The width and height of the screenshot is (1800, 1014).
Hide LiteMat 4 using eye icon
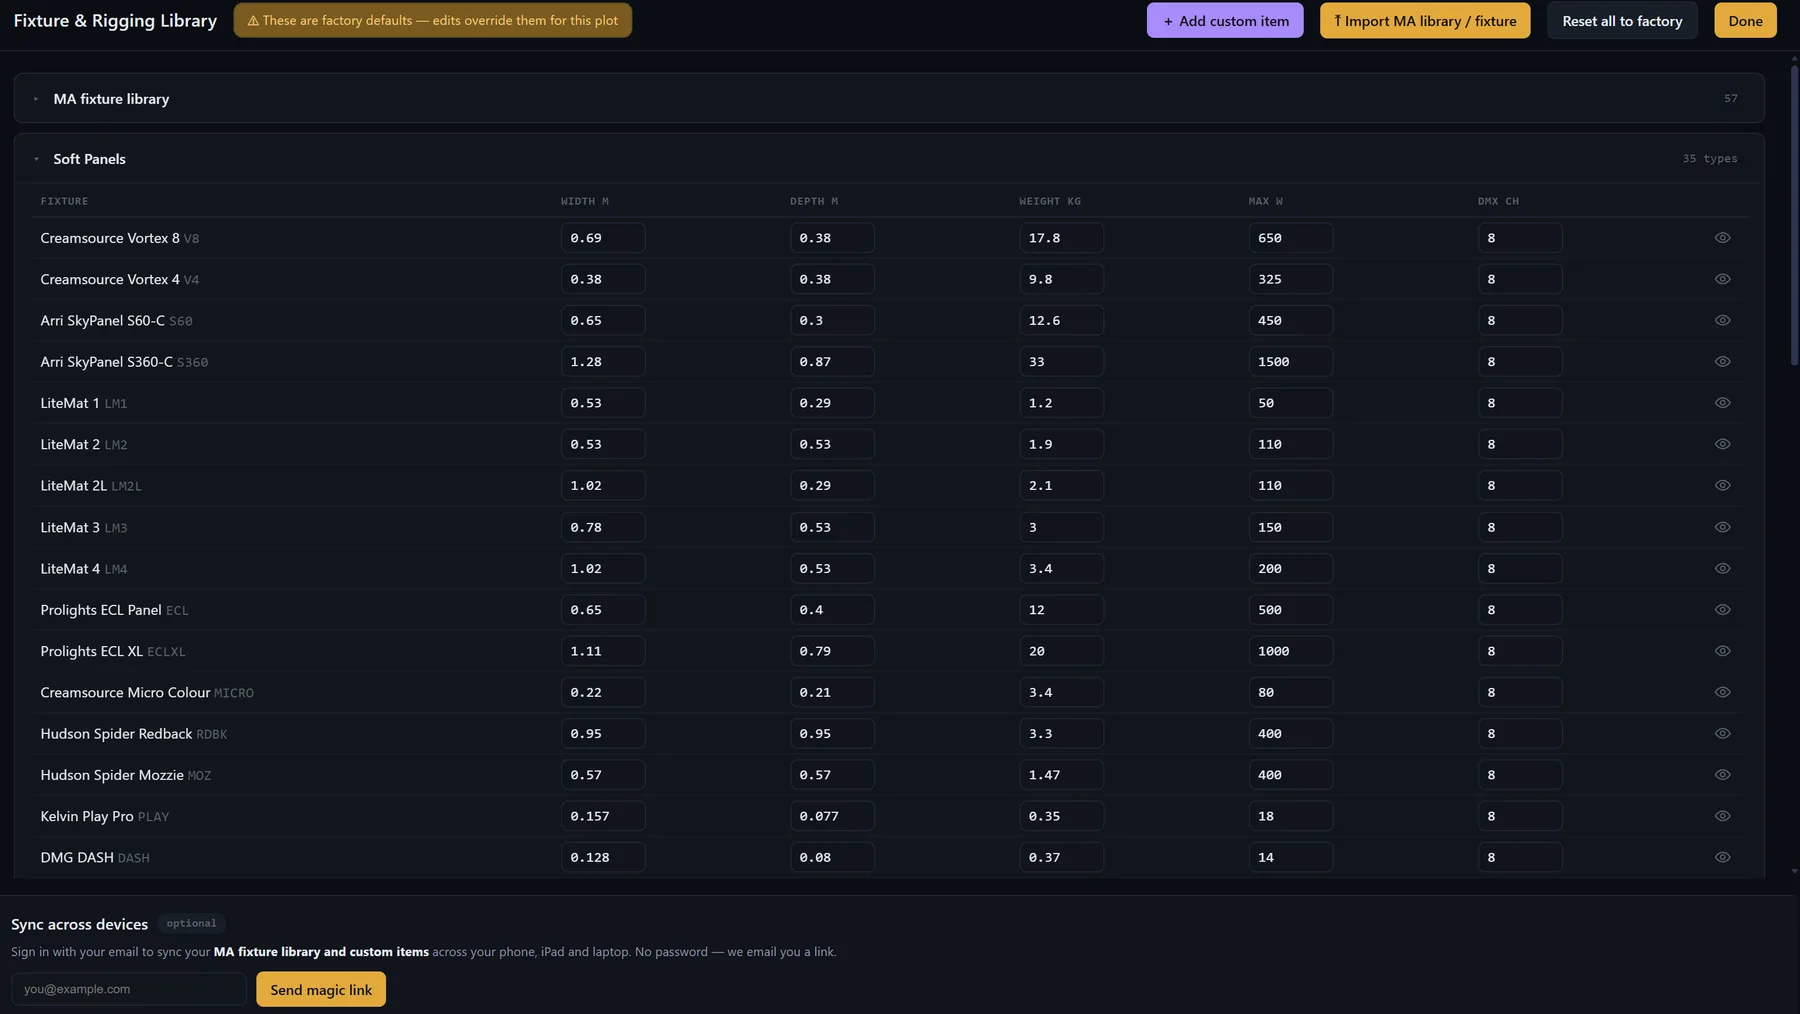click(x=1722, y=568)
